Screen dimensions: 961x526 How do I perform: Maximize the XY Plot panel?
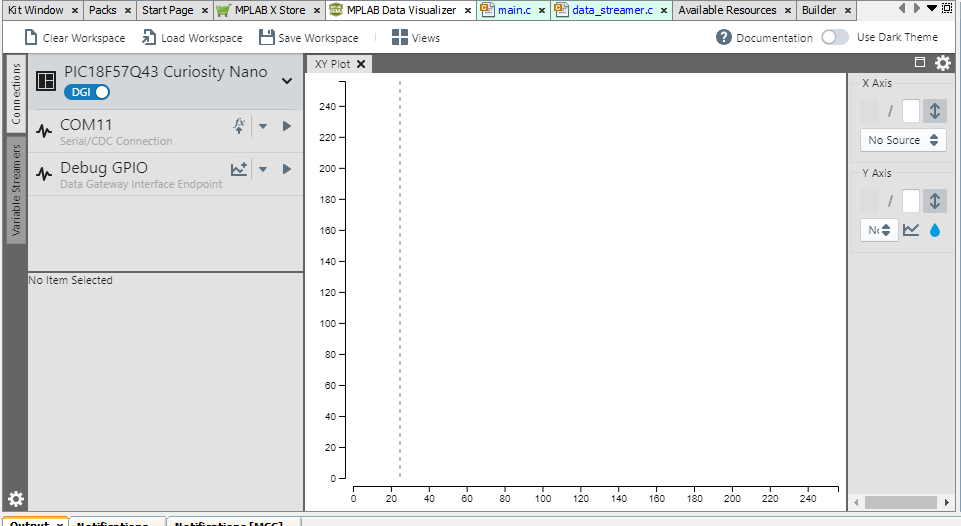pos(919,62)
